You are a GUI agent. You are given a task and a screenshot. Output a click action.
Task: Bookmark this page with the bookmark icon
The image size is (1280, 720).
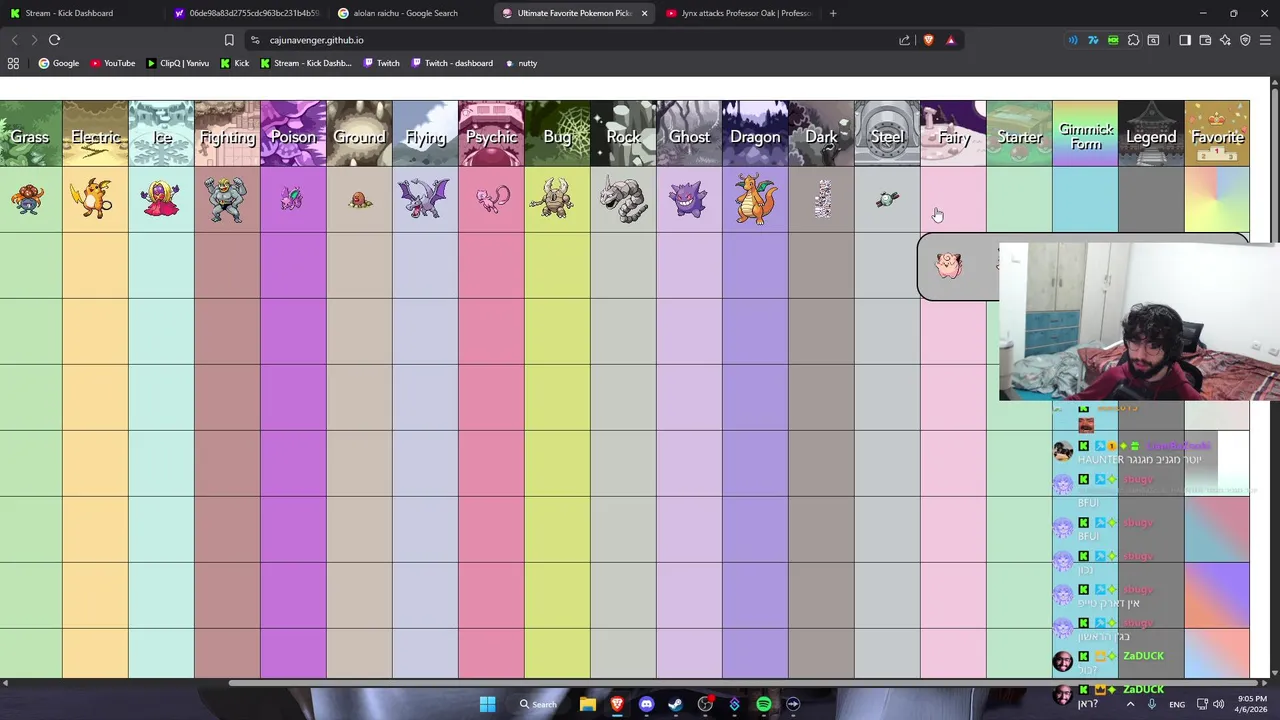click(229, 40)
